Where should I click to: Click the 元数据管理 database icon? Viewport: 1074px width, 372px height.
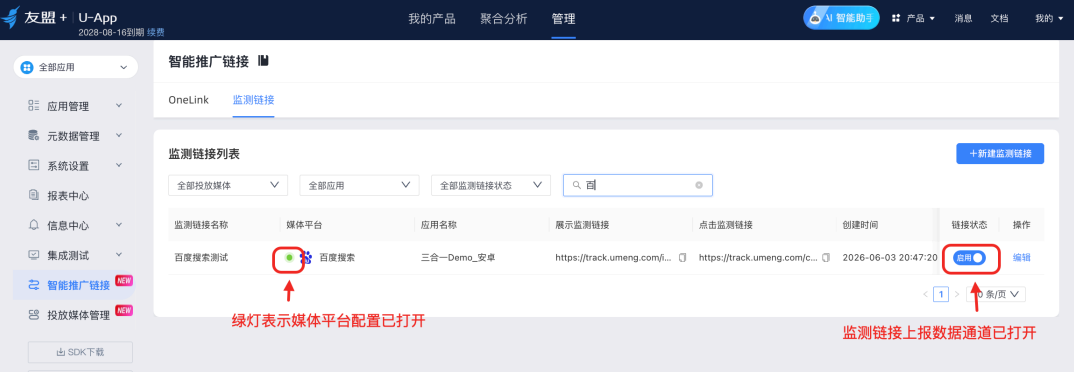(34, 135)
